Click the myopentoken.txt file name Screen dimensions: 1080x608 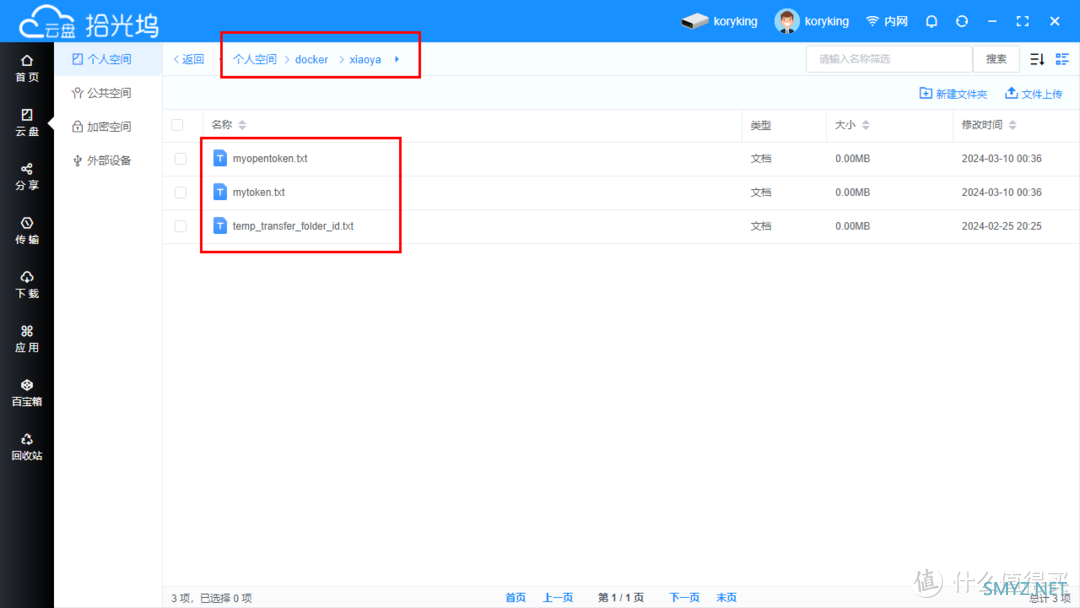pyautogui.click(x=270, y=158)
